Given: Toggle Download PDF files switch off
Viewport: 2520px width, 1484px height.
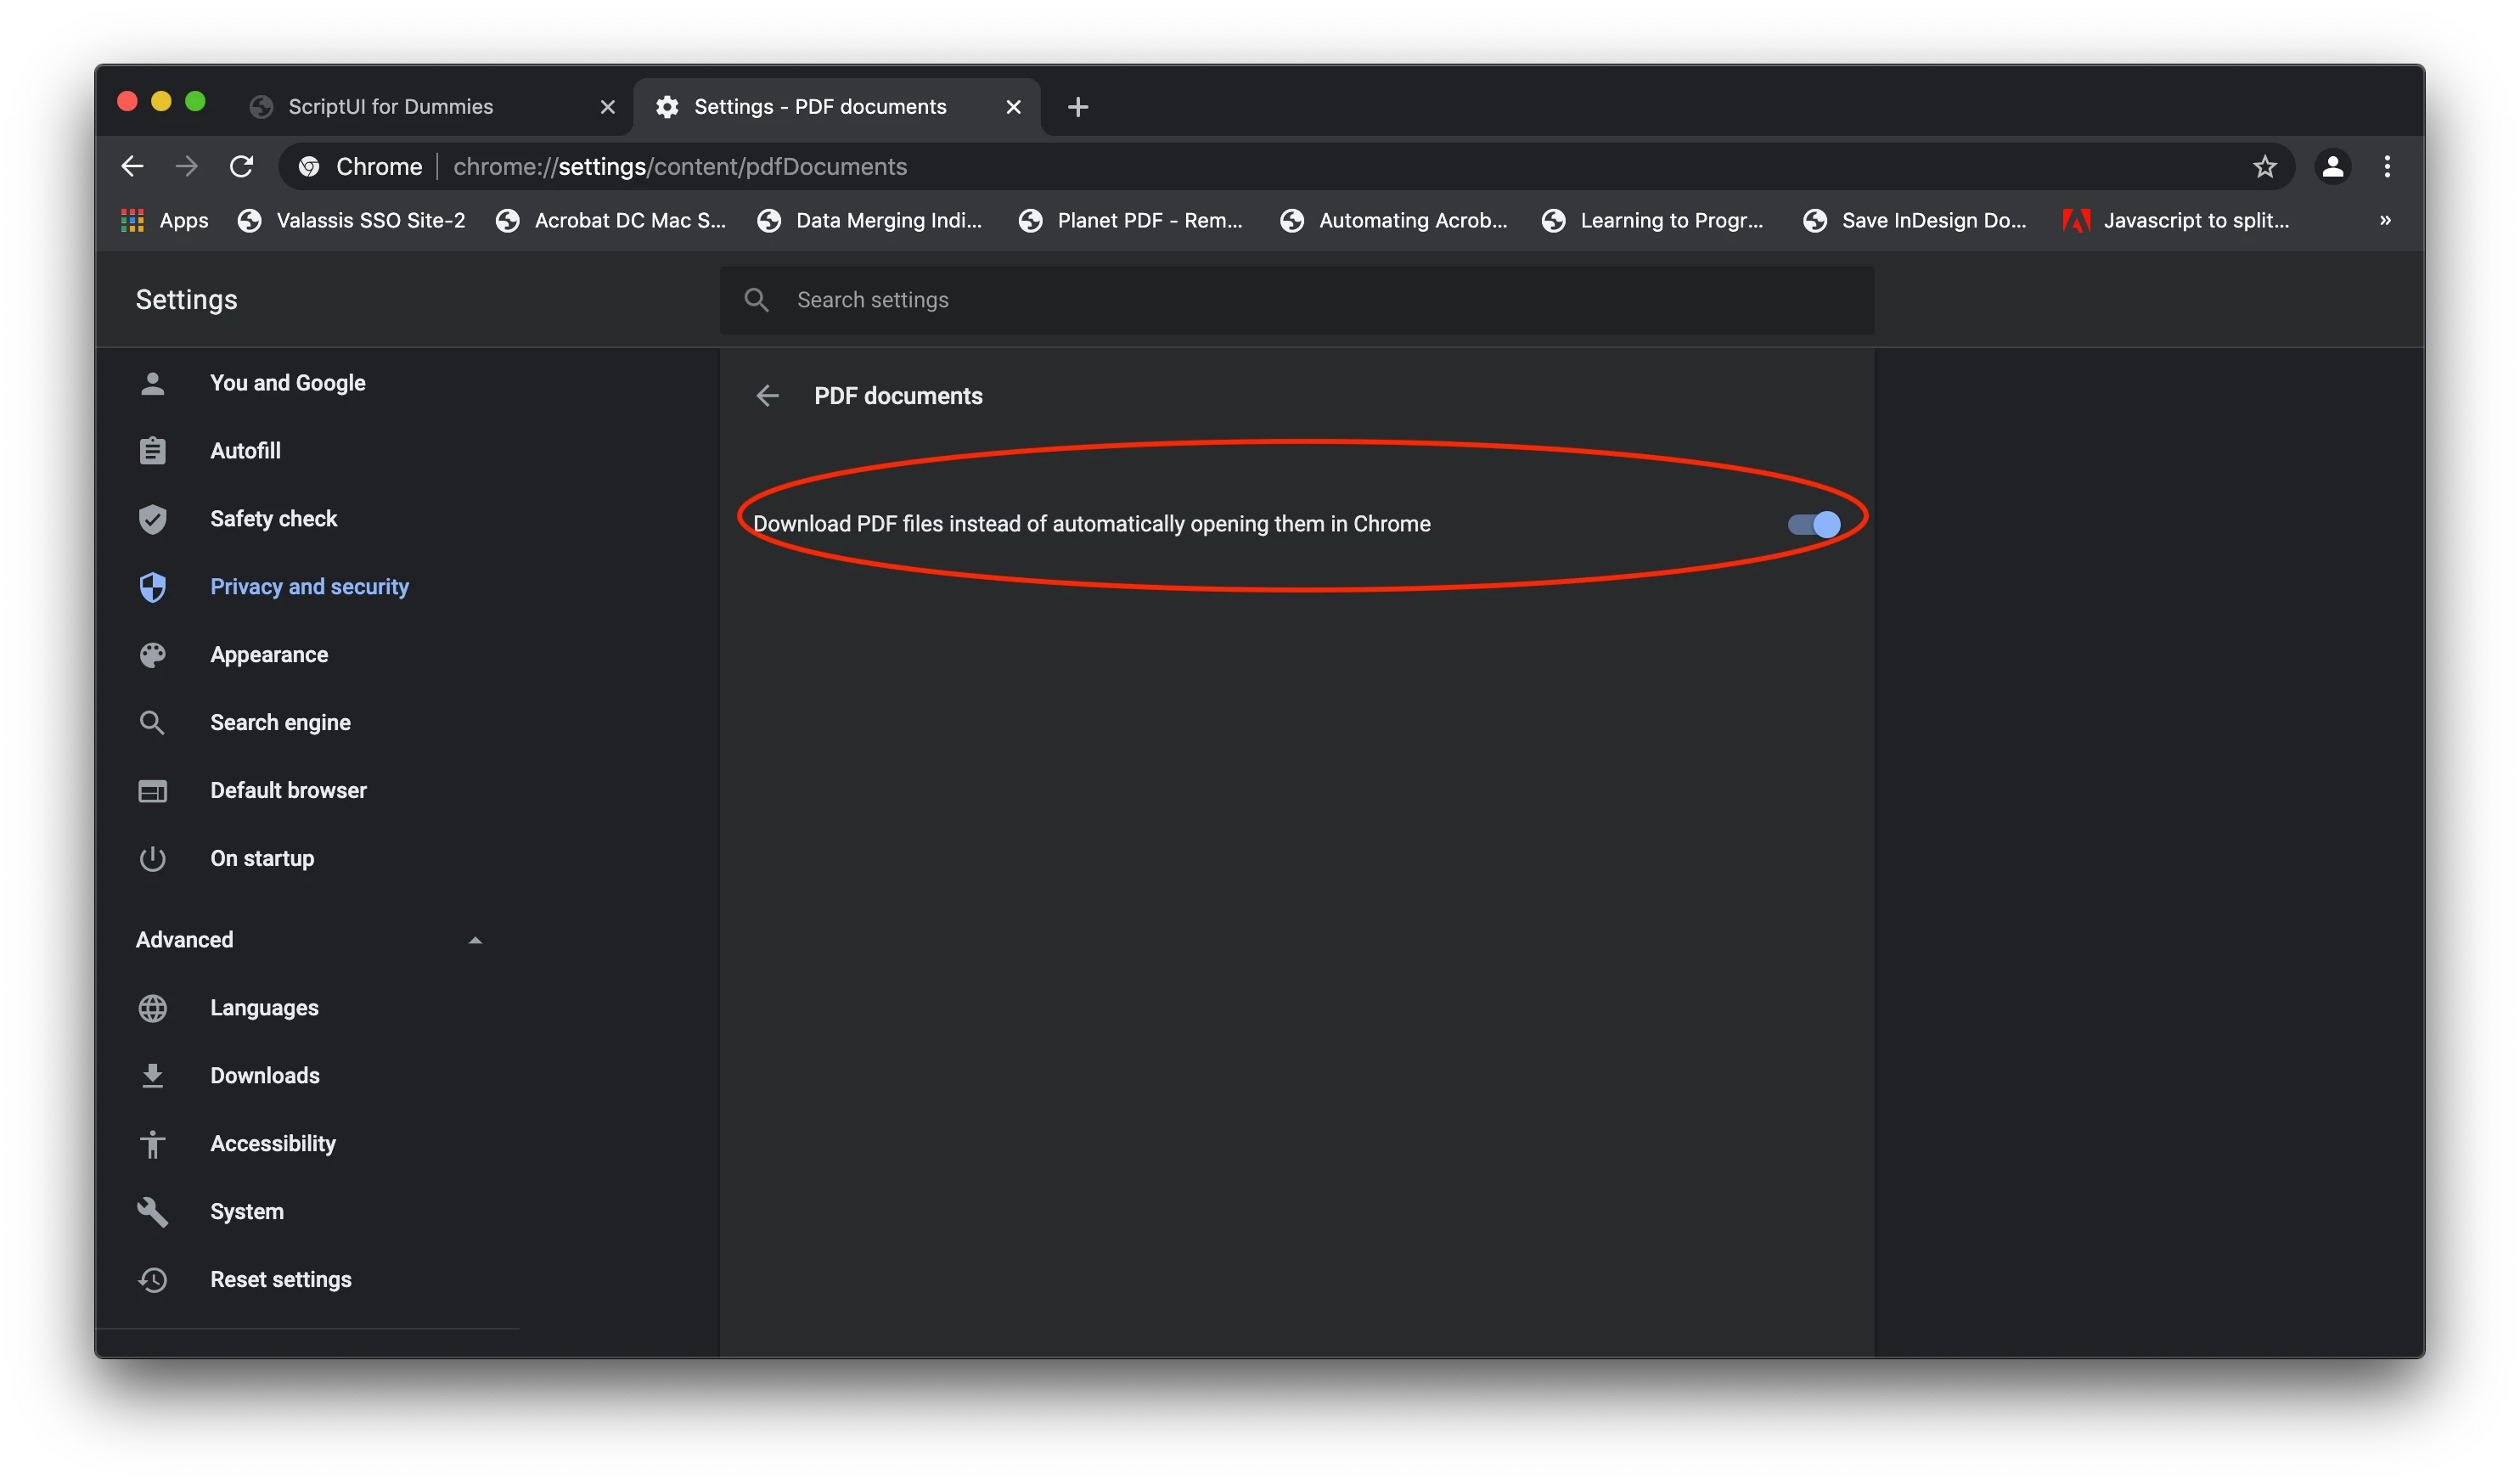Looking at the screenshot, I should point(1813,524).
